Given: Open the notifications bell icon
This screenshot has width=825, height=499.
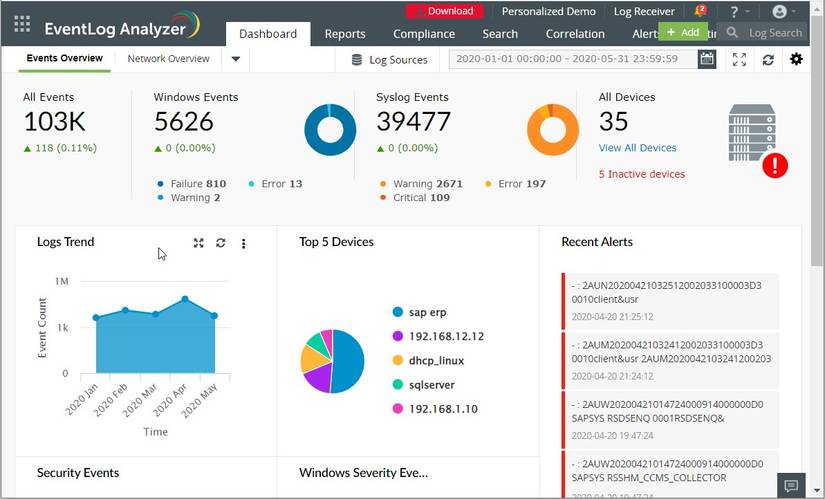Looking at the screenshot, I should tap(700, 11).
